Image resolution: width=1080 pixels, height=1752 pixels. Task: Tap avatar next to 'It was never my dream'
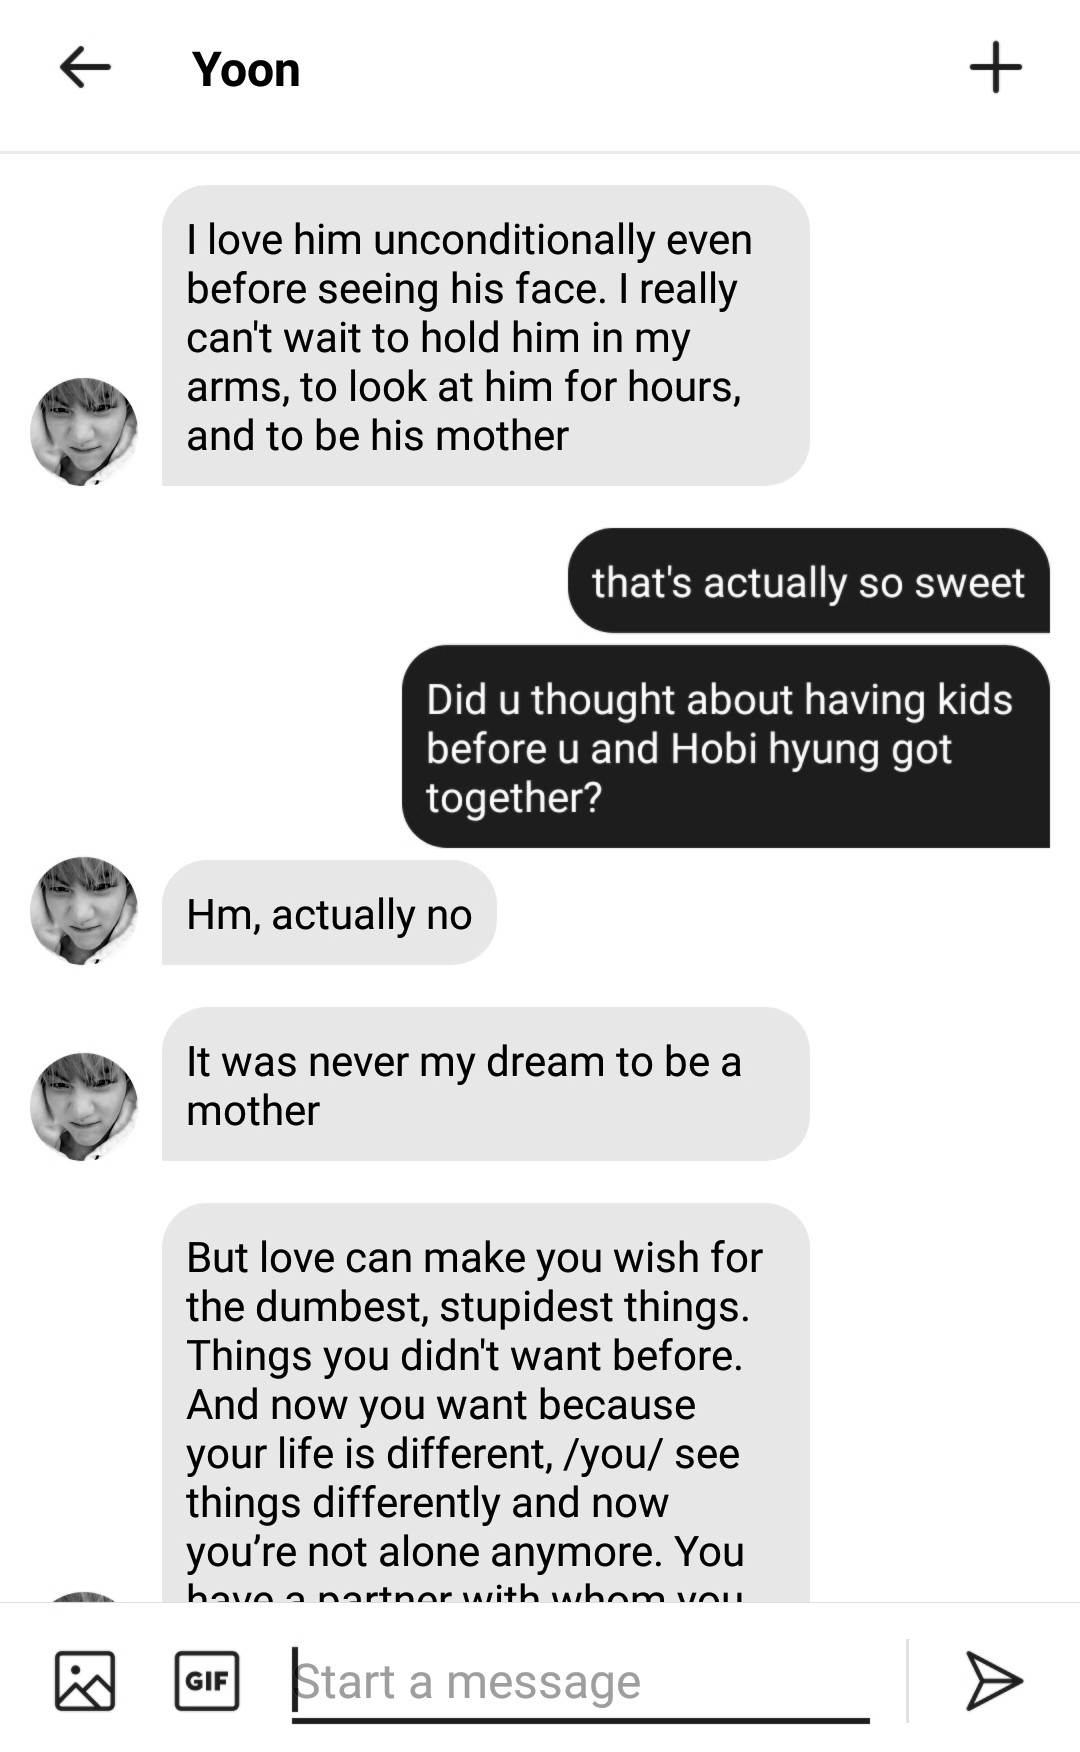(84, 1106)
